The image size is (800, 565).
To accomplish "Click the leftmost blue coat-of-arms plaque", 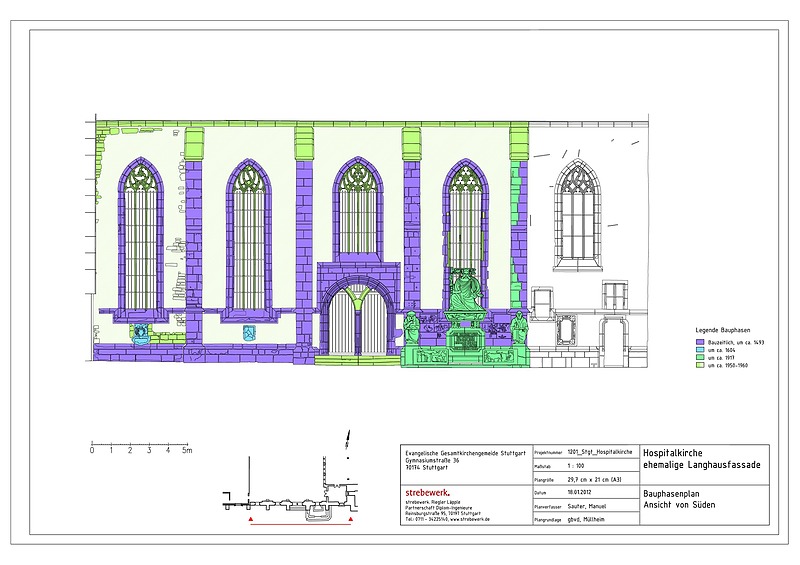I will coord(142,332).
